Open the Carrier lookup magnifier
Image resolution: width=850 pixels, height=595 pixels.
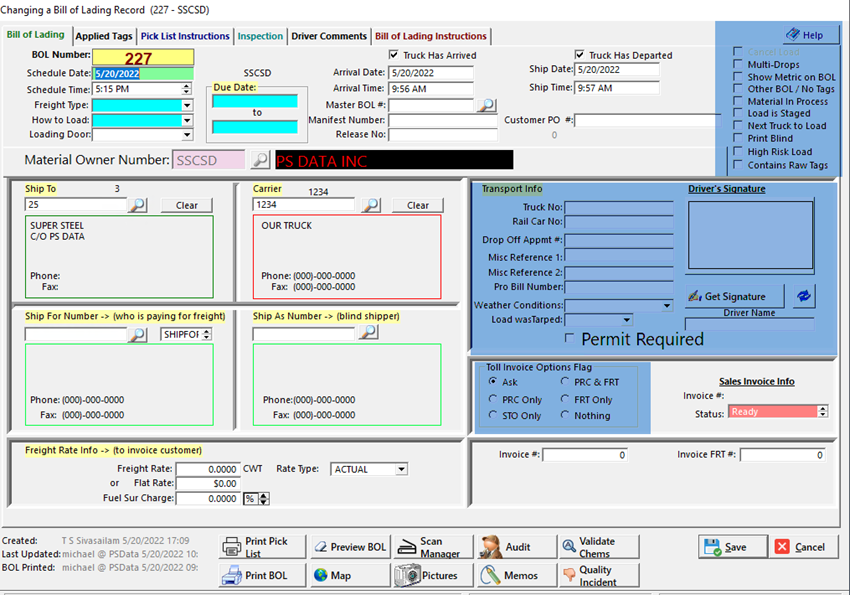pyautogui.click(x=370, y=205)
